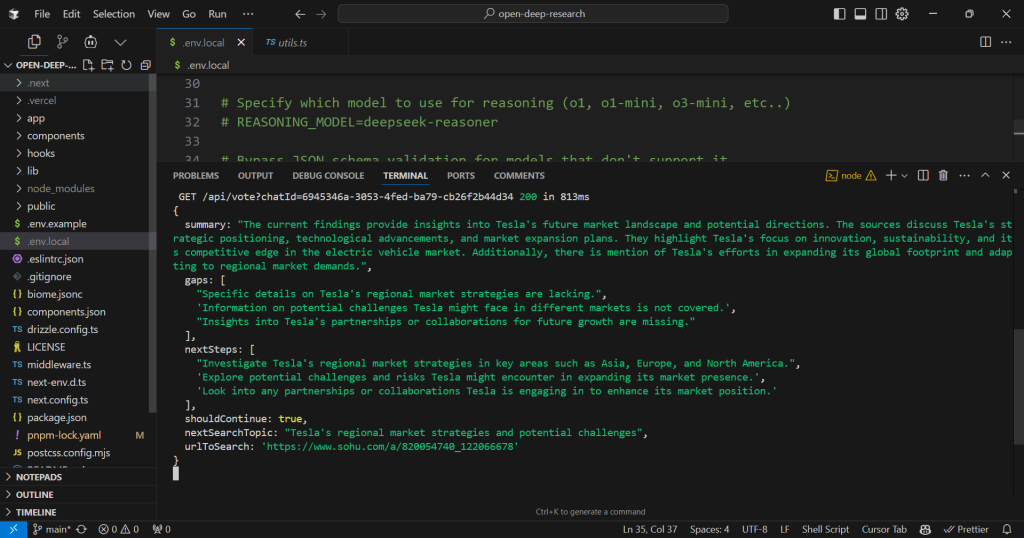Maximize the panel with the up chevron
Image resolution: width=1024 pixels, height=538 pixels.
click(x=984, y=175)
